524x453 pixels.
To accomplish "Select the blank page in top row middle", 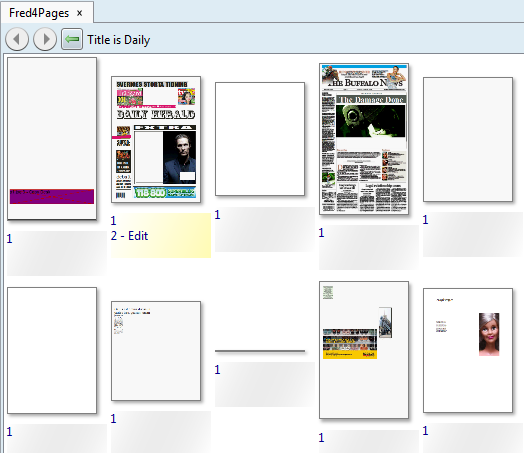I will coord(260,139).
